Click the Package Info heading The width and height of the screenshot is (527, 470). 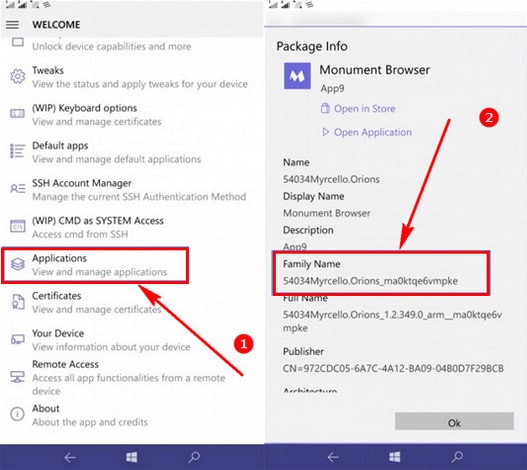[312, 46]
